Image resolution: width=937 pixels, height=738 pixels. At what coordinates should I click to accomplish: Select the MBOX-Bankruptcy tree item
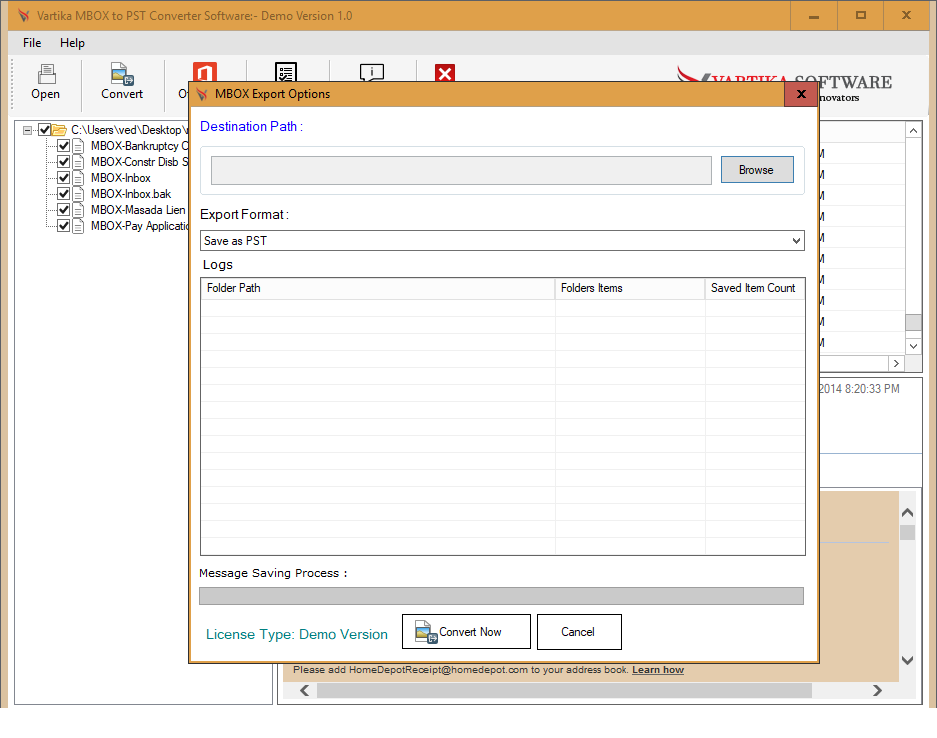(x=139, y=146)
